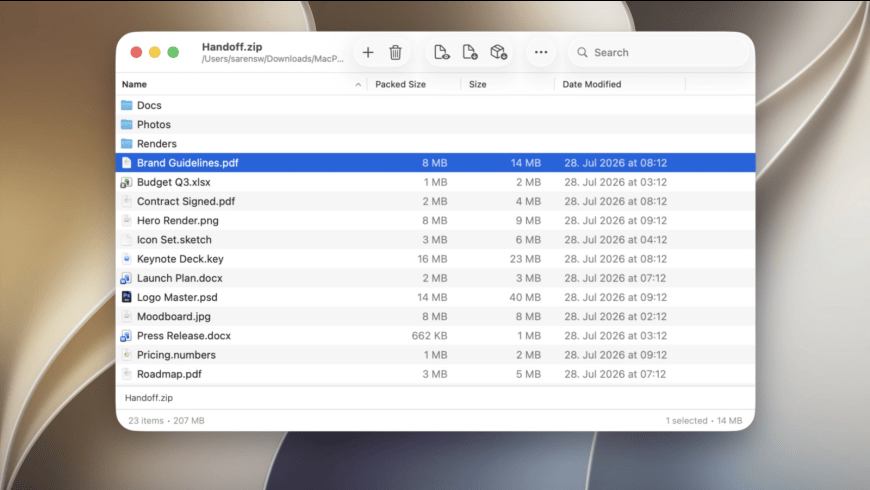Click the Docs folder icon
870x490 pixels.
pyautogui.click(x=127, y=105)
